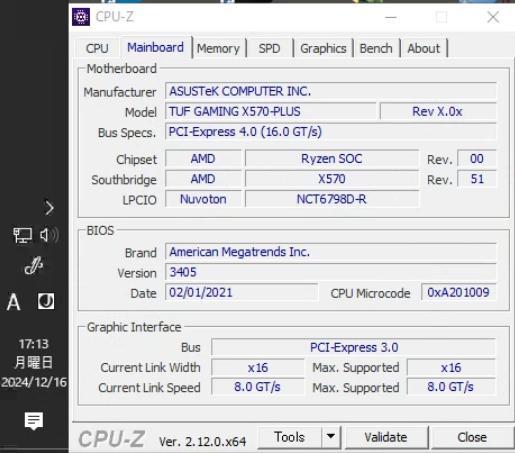Click the Ver. 2.12.0.x64 version text
This screenshot has width=515, height=453.
202,442
